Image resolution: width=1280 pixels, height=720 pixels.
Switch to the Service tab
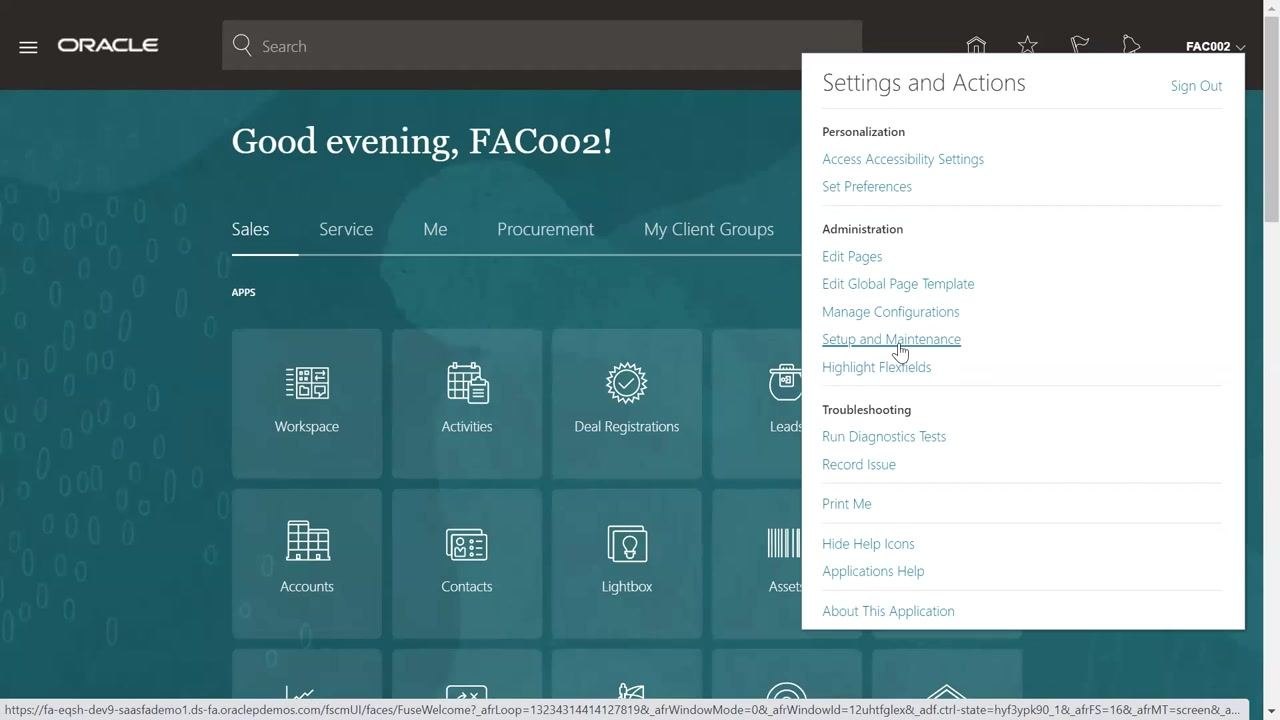346,229
